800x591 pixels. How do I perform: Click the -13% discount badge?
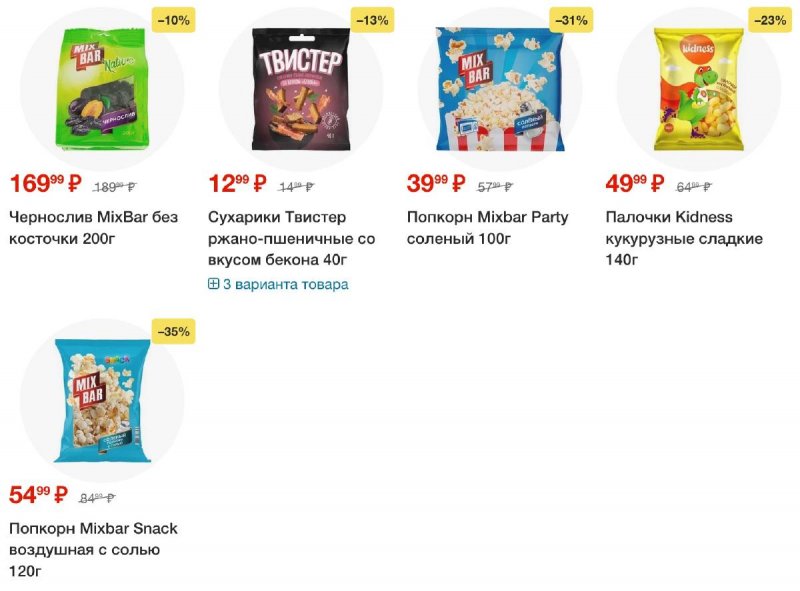372,20
